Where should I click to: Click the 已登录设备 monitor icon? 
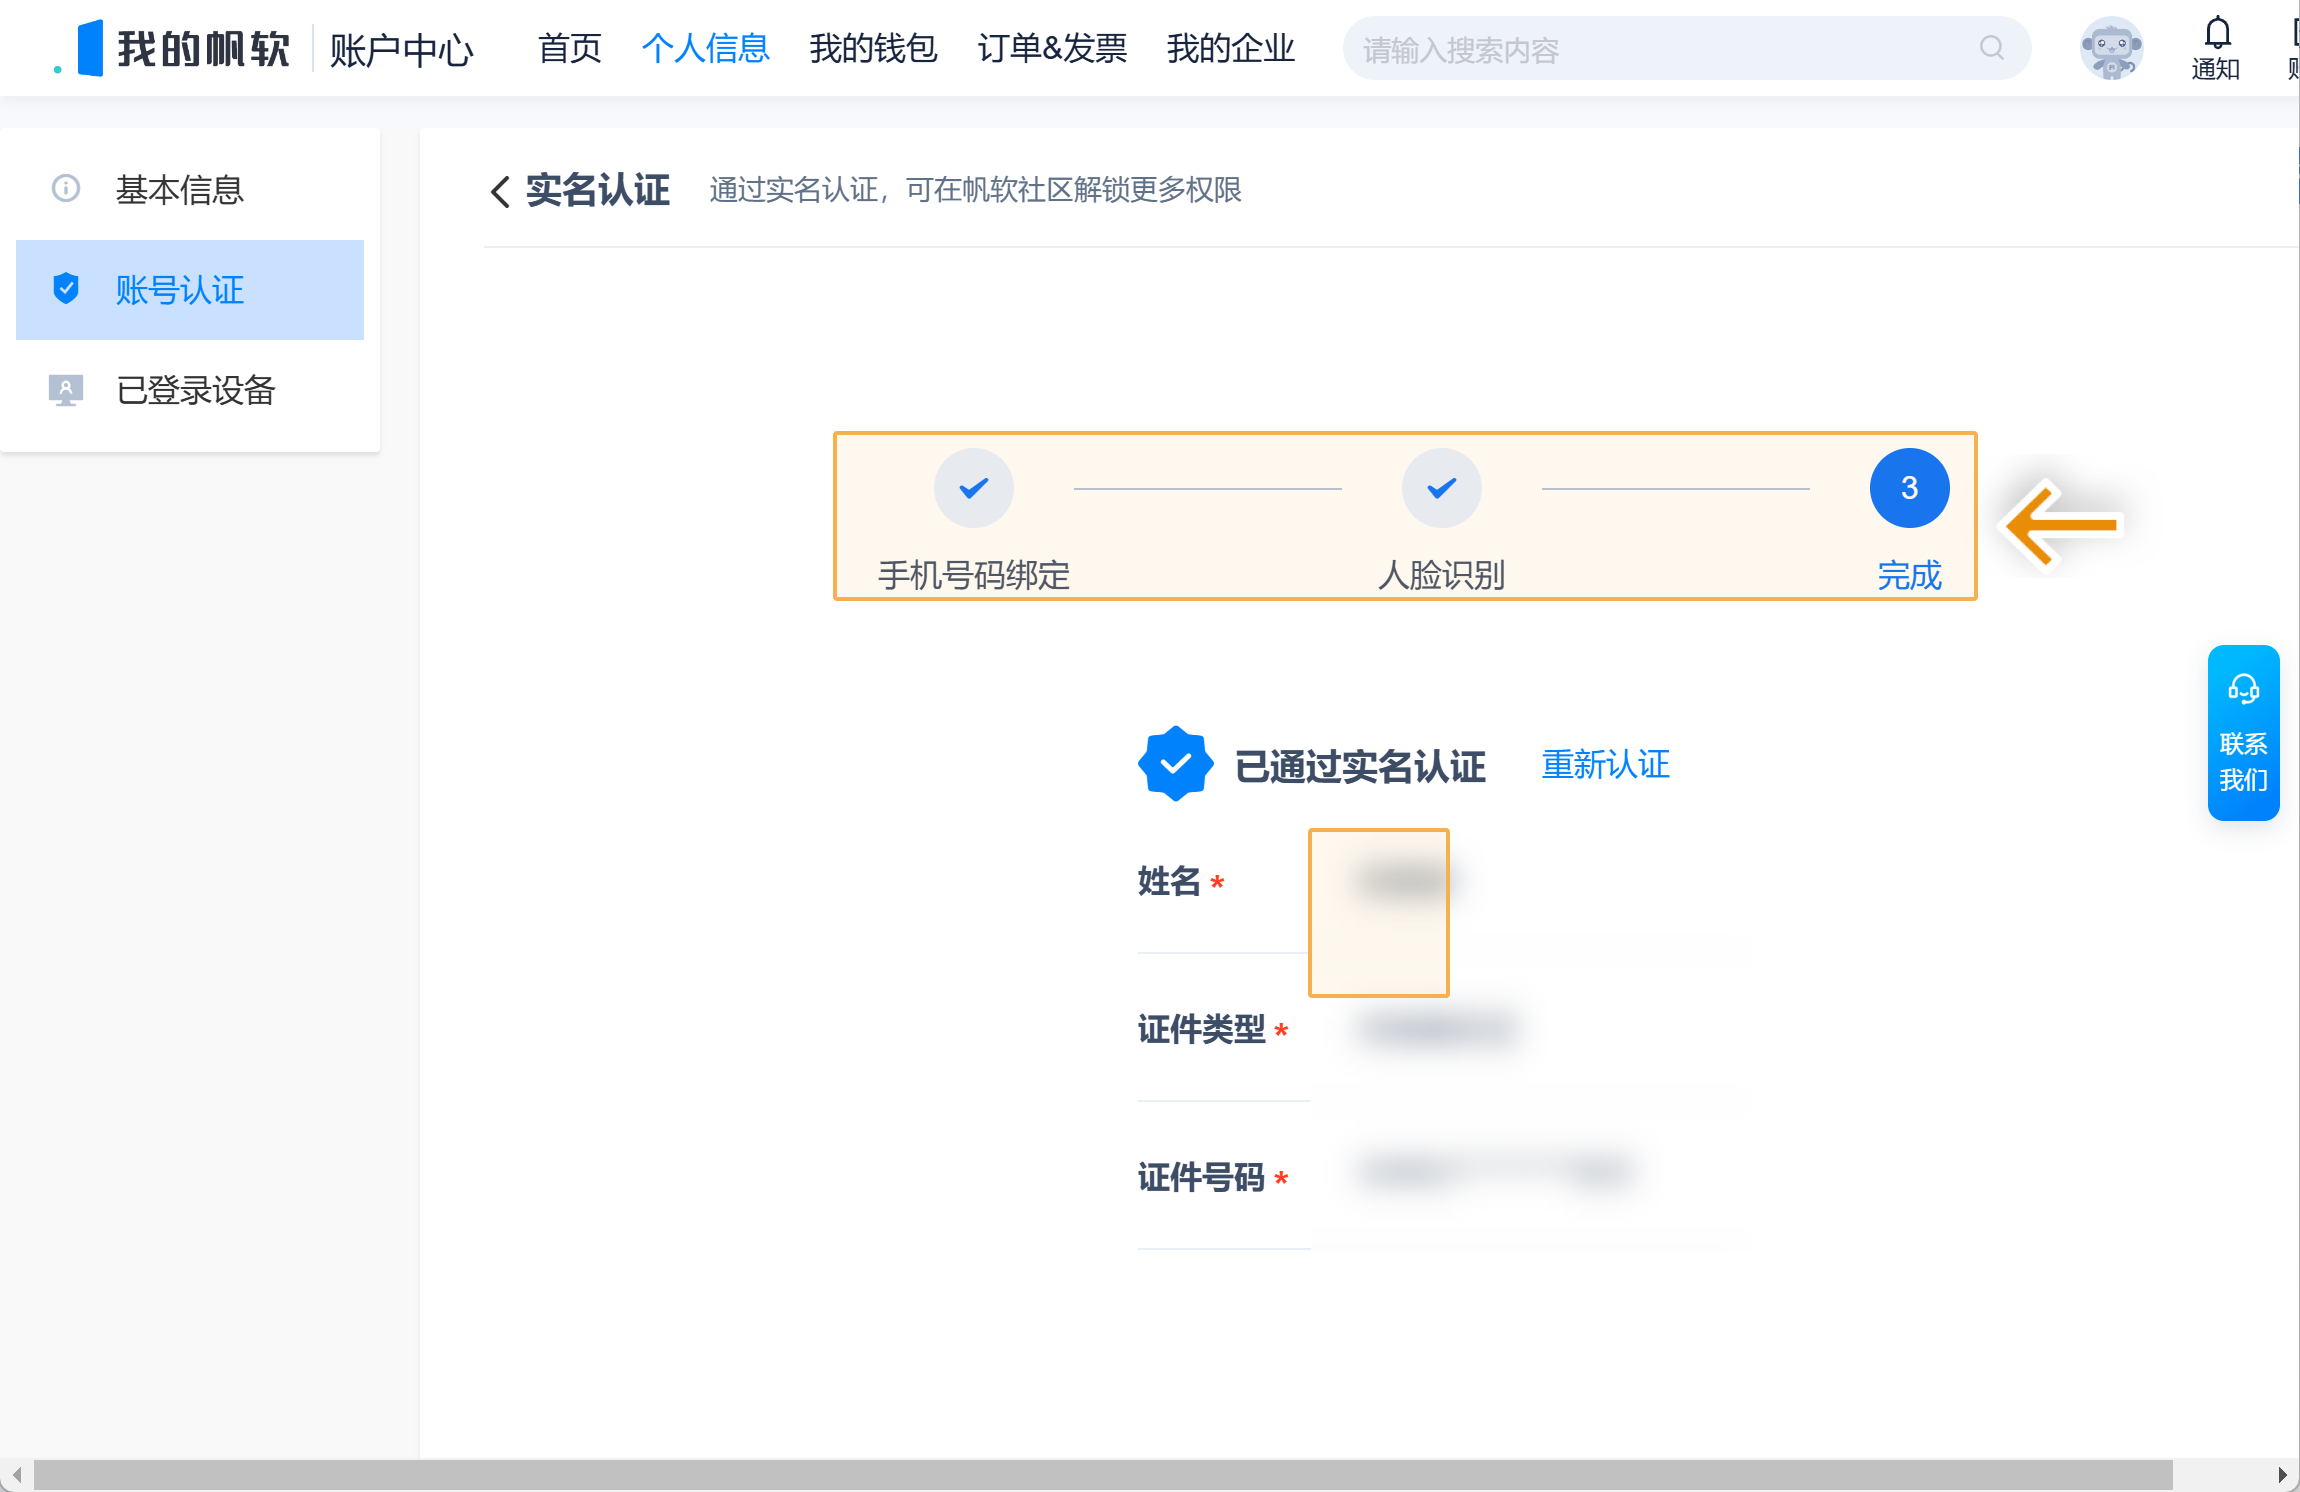pos(66,390)
